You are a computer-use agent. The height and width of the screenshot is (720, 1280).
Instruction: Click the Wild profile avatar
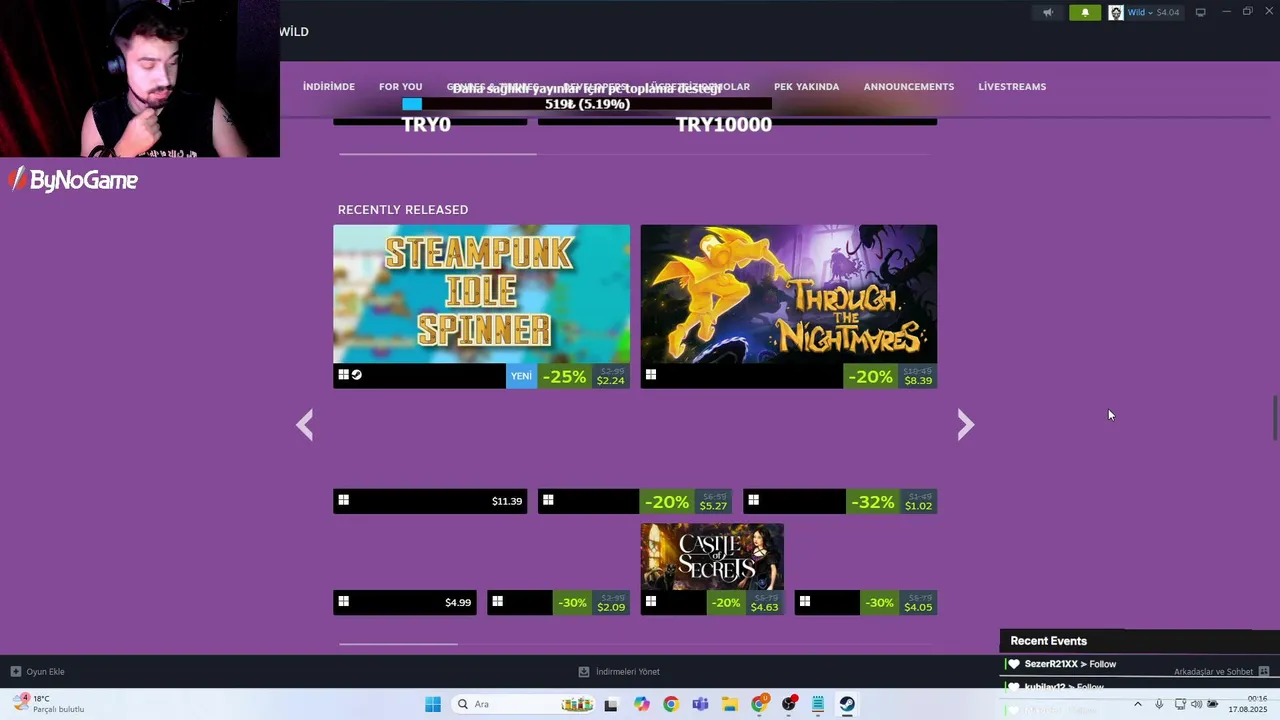(1115, 13)
